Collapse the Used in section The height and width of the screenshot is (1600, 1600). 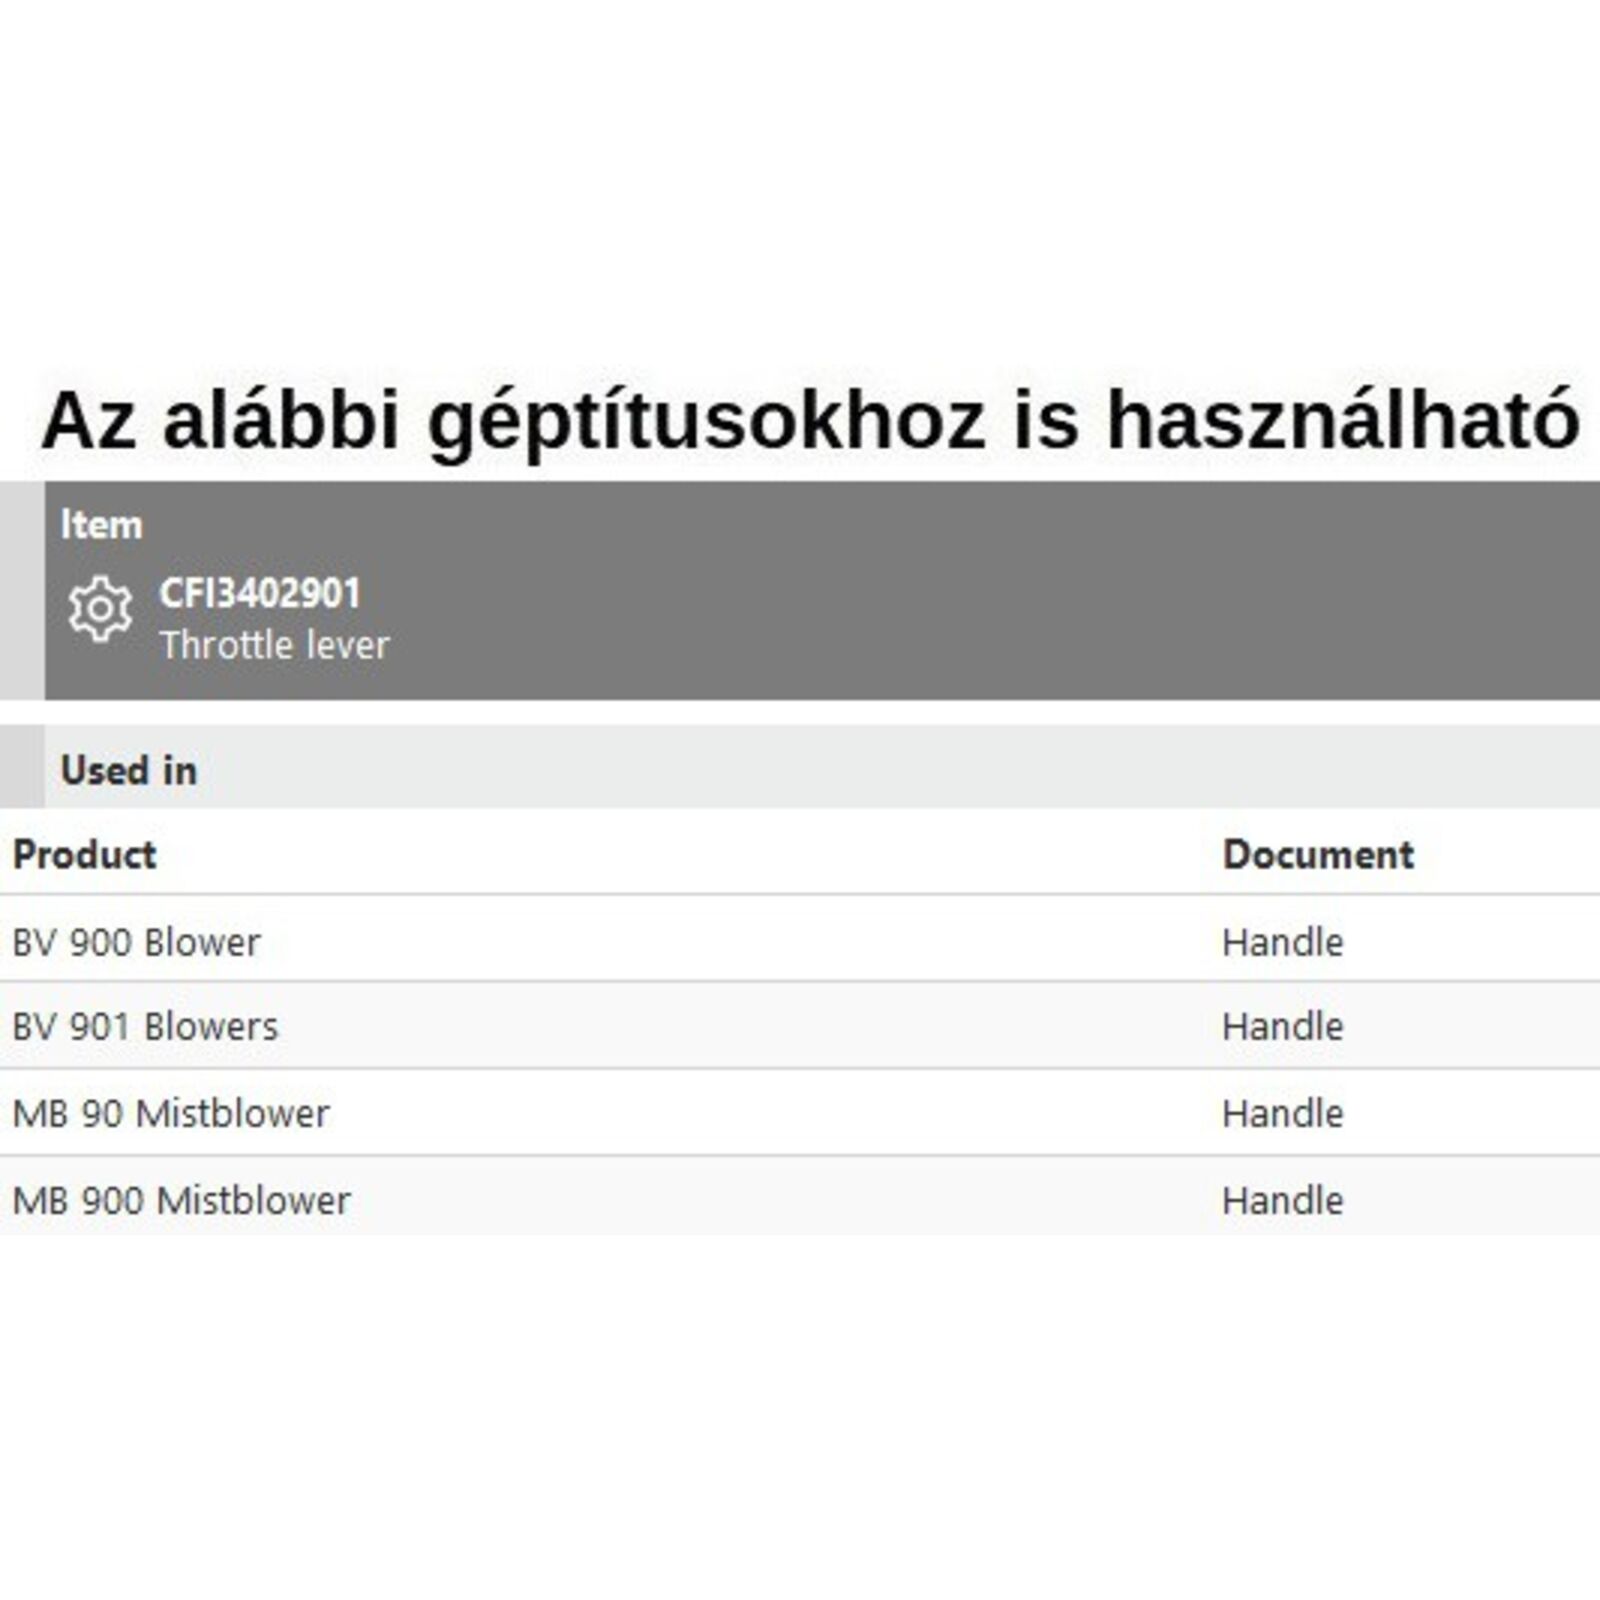coord(129,770)
